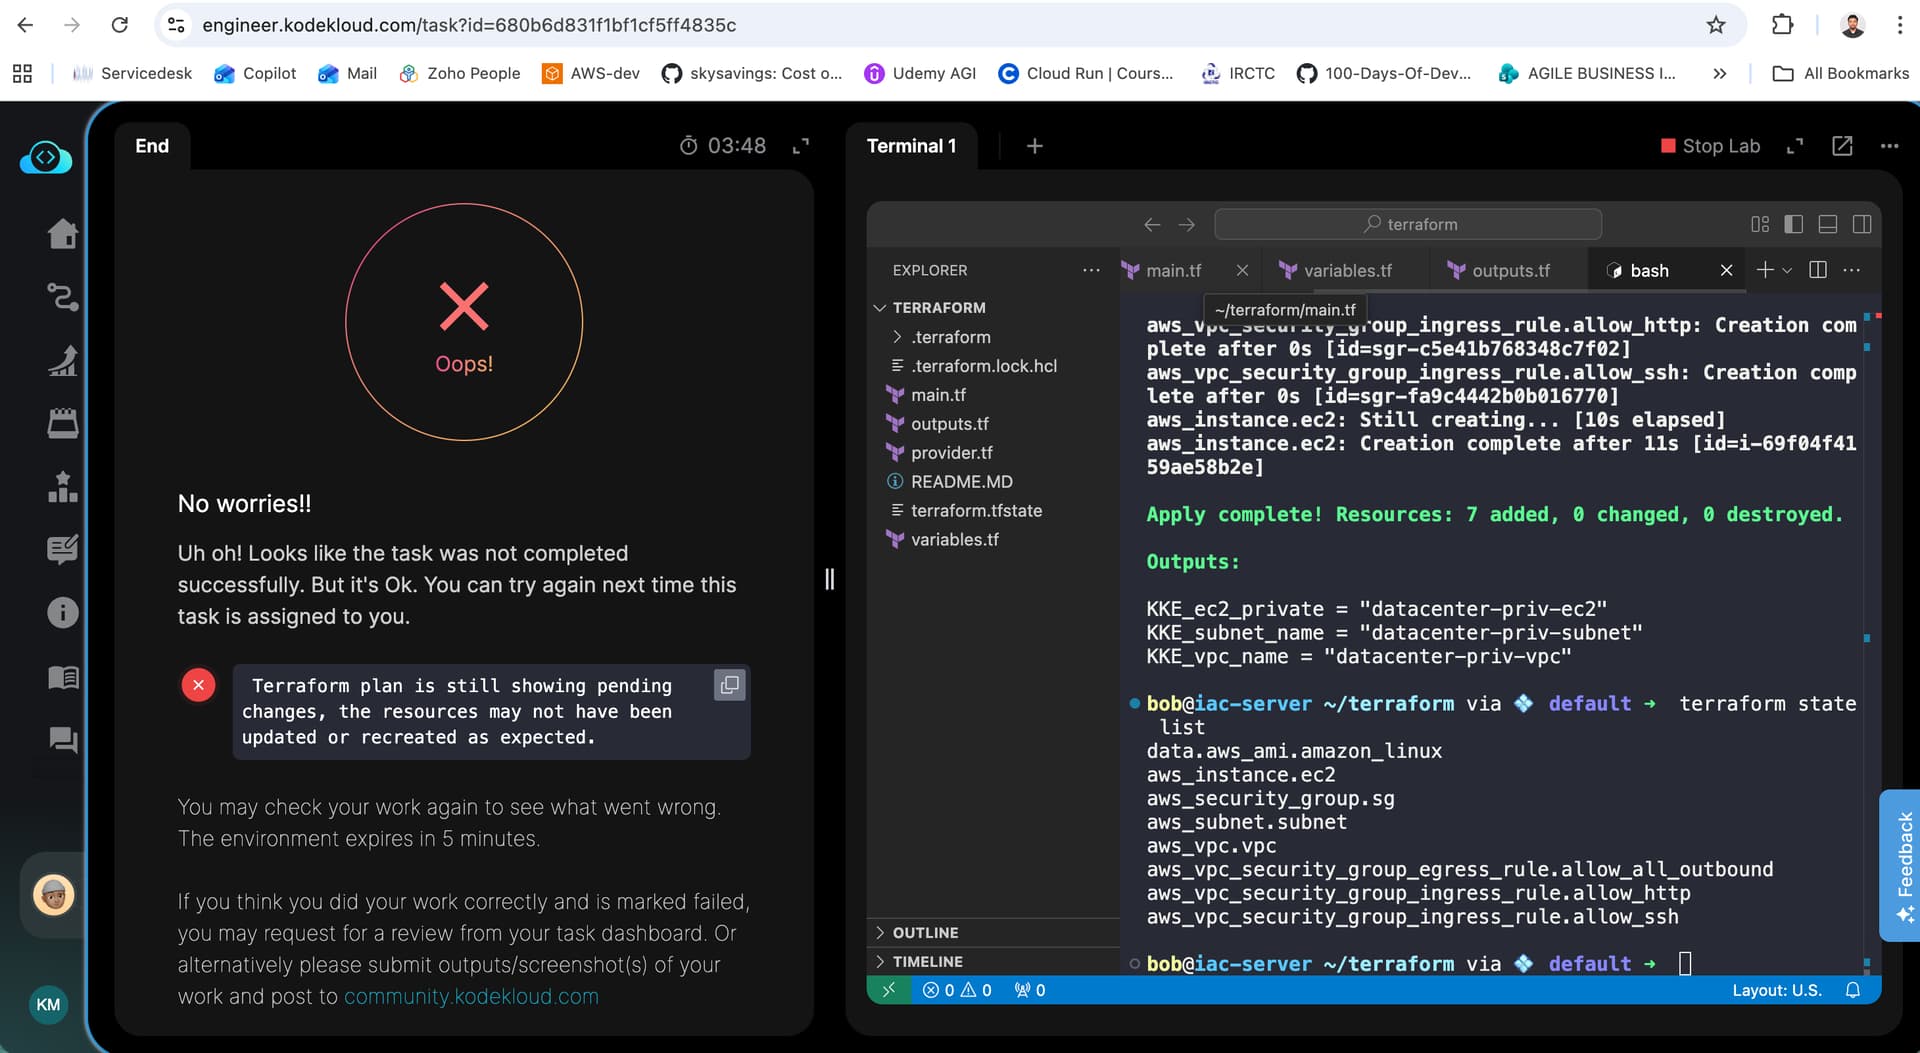Split the editor terminal pane
Screen dimensions: 1920x1053
click(1818, 270)
